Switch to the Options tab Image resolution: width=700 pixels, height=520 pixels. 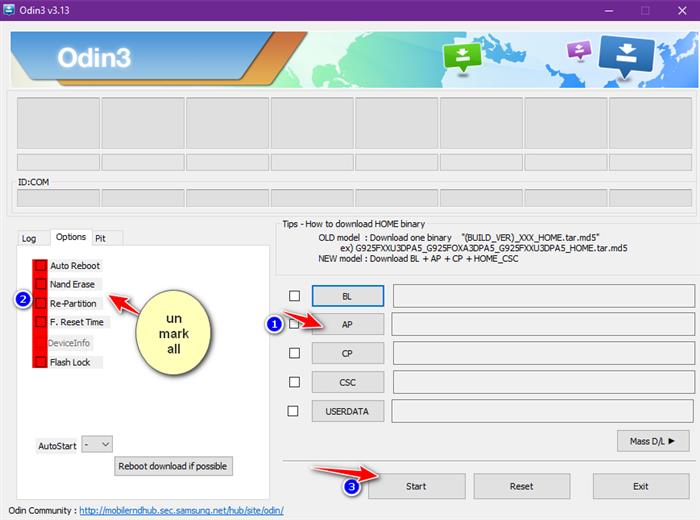point(71,237)
